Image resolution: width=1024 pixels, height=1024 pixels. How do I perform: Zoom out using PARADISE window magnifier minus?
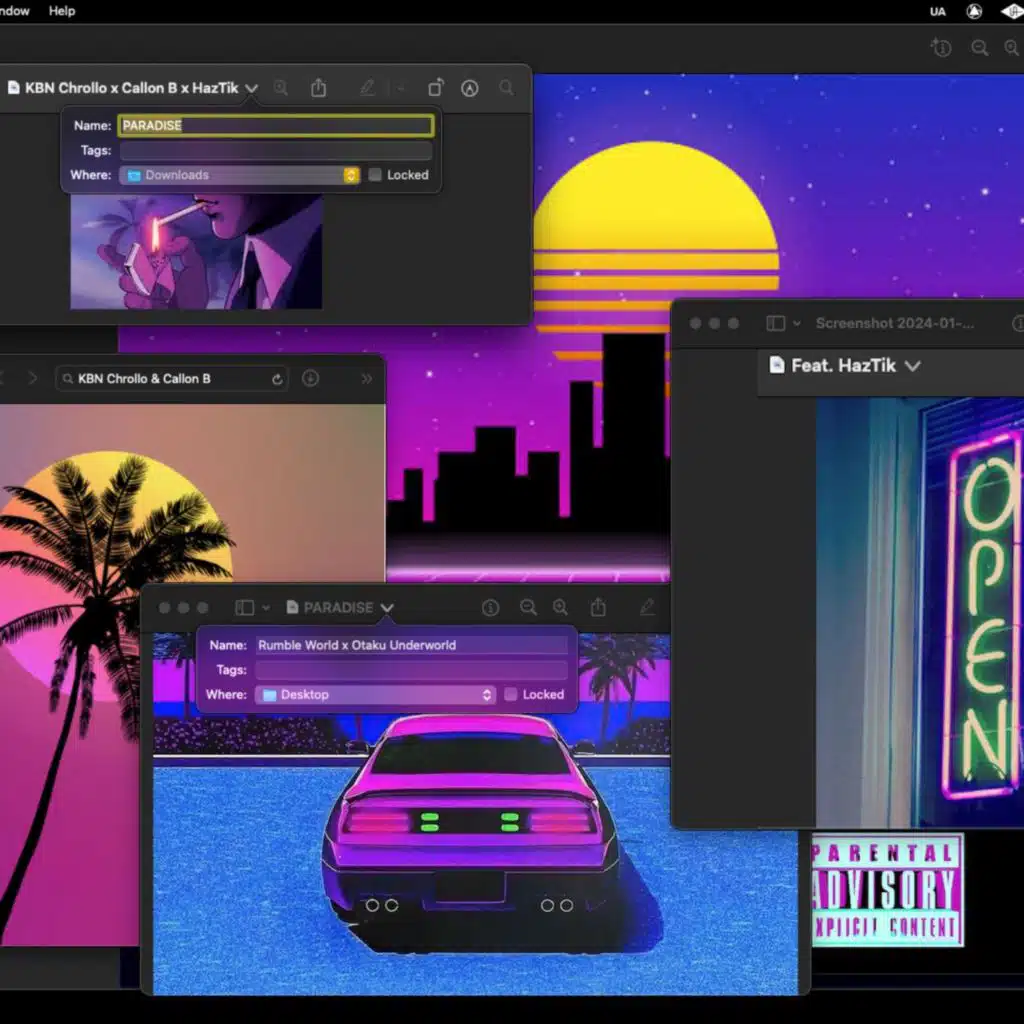click(528, 608)
